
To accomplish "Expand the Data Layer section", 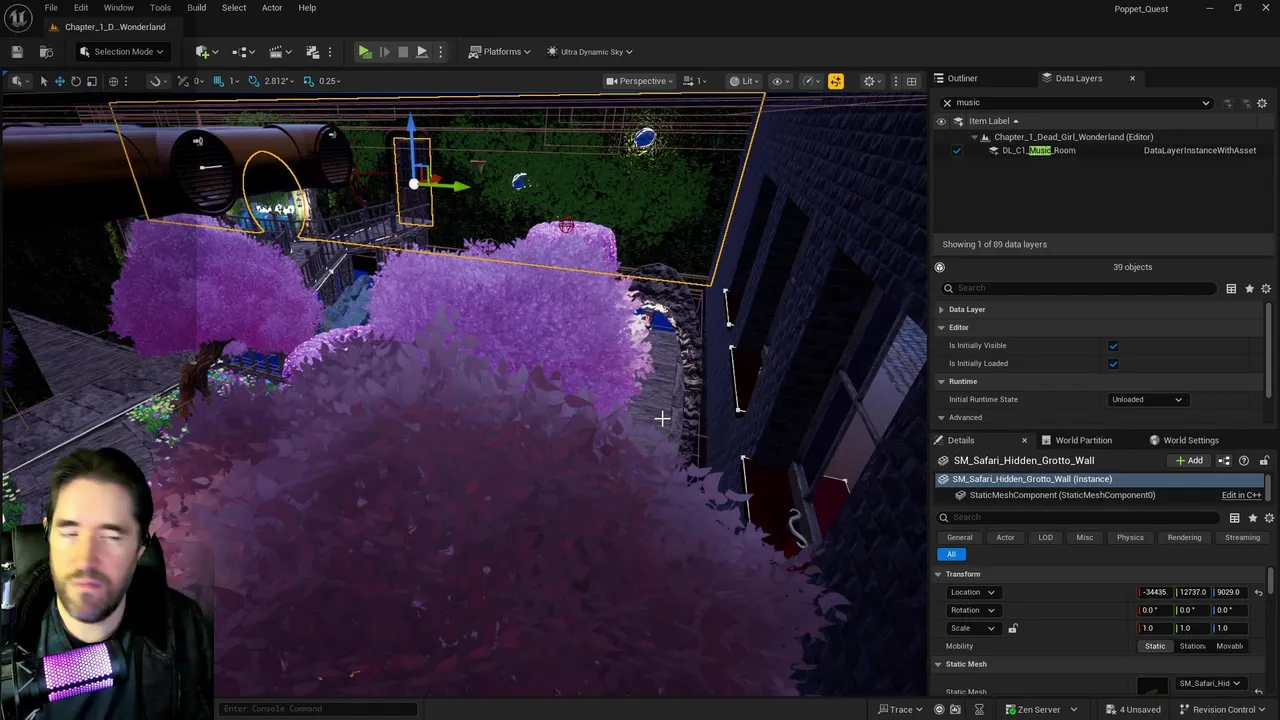I will pyautogui.click(x=941, y=310).
